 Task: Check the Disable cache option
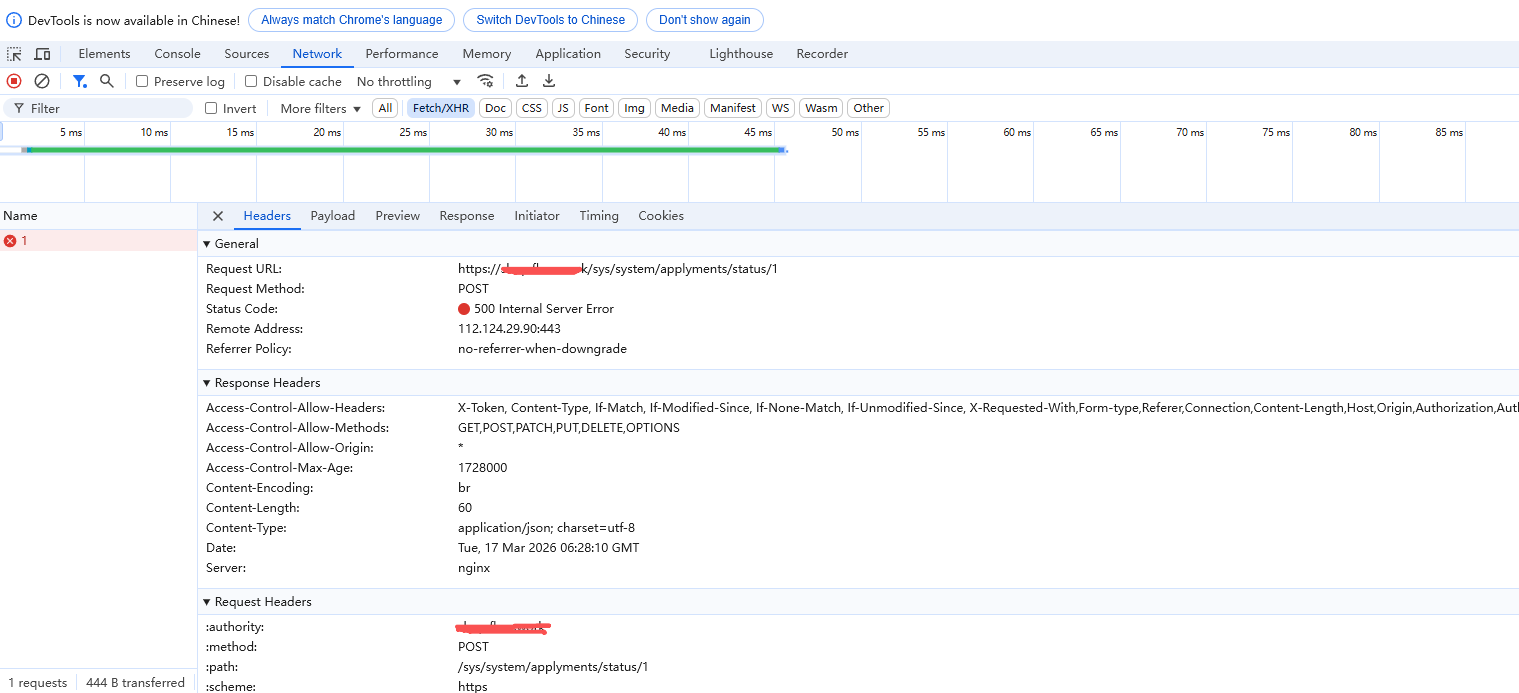point(251,82)
